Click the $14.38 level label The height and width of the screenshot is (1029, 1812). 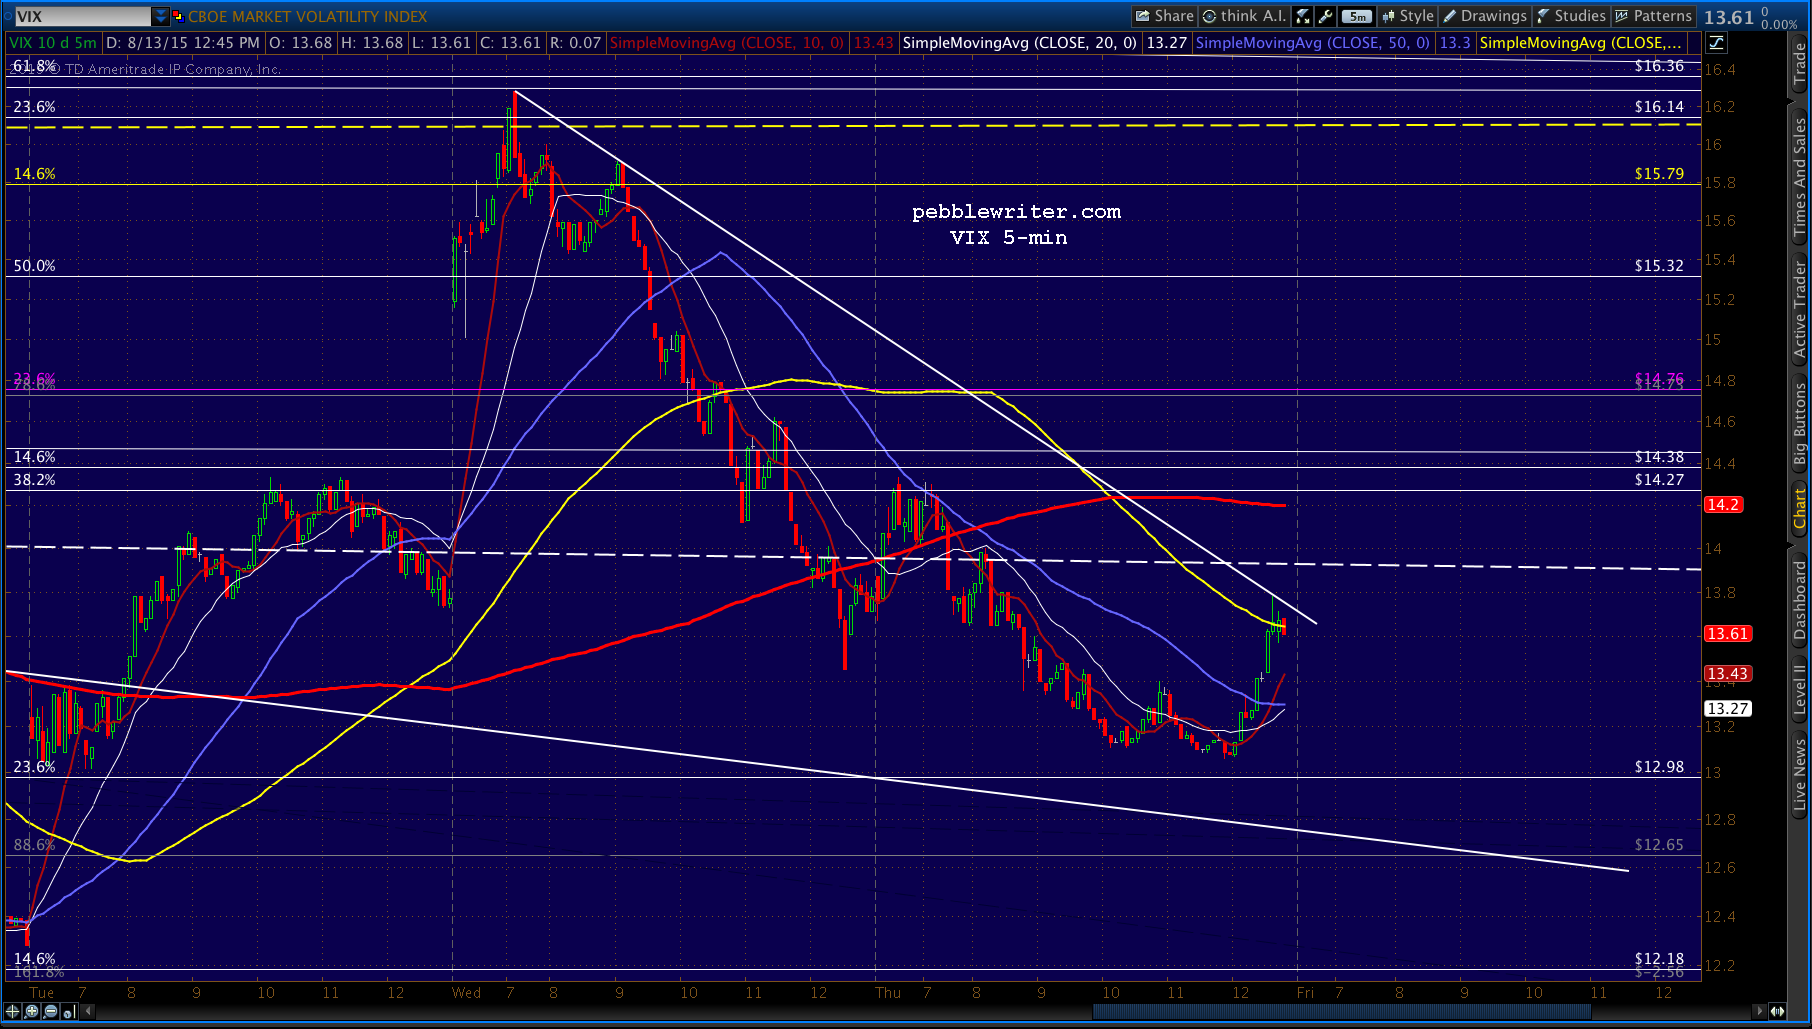click(1659, 457)
